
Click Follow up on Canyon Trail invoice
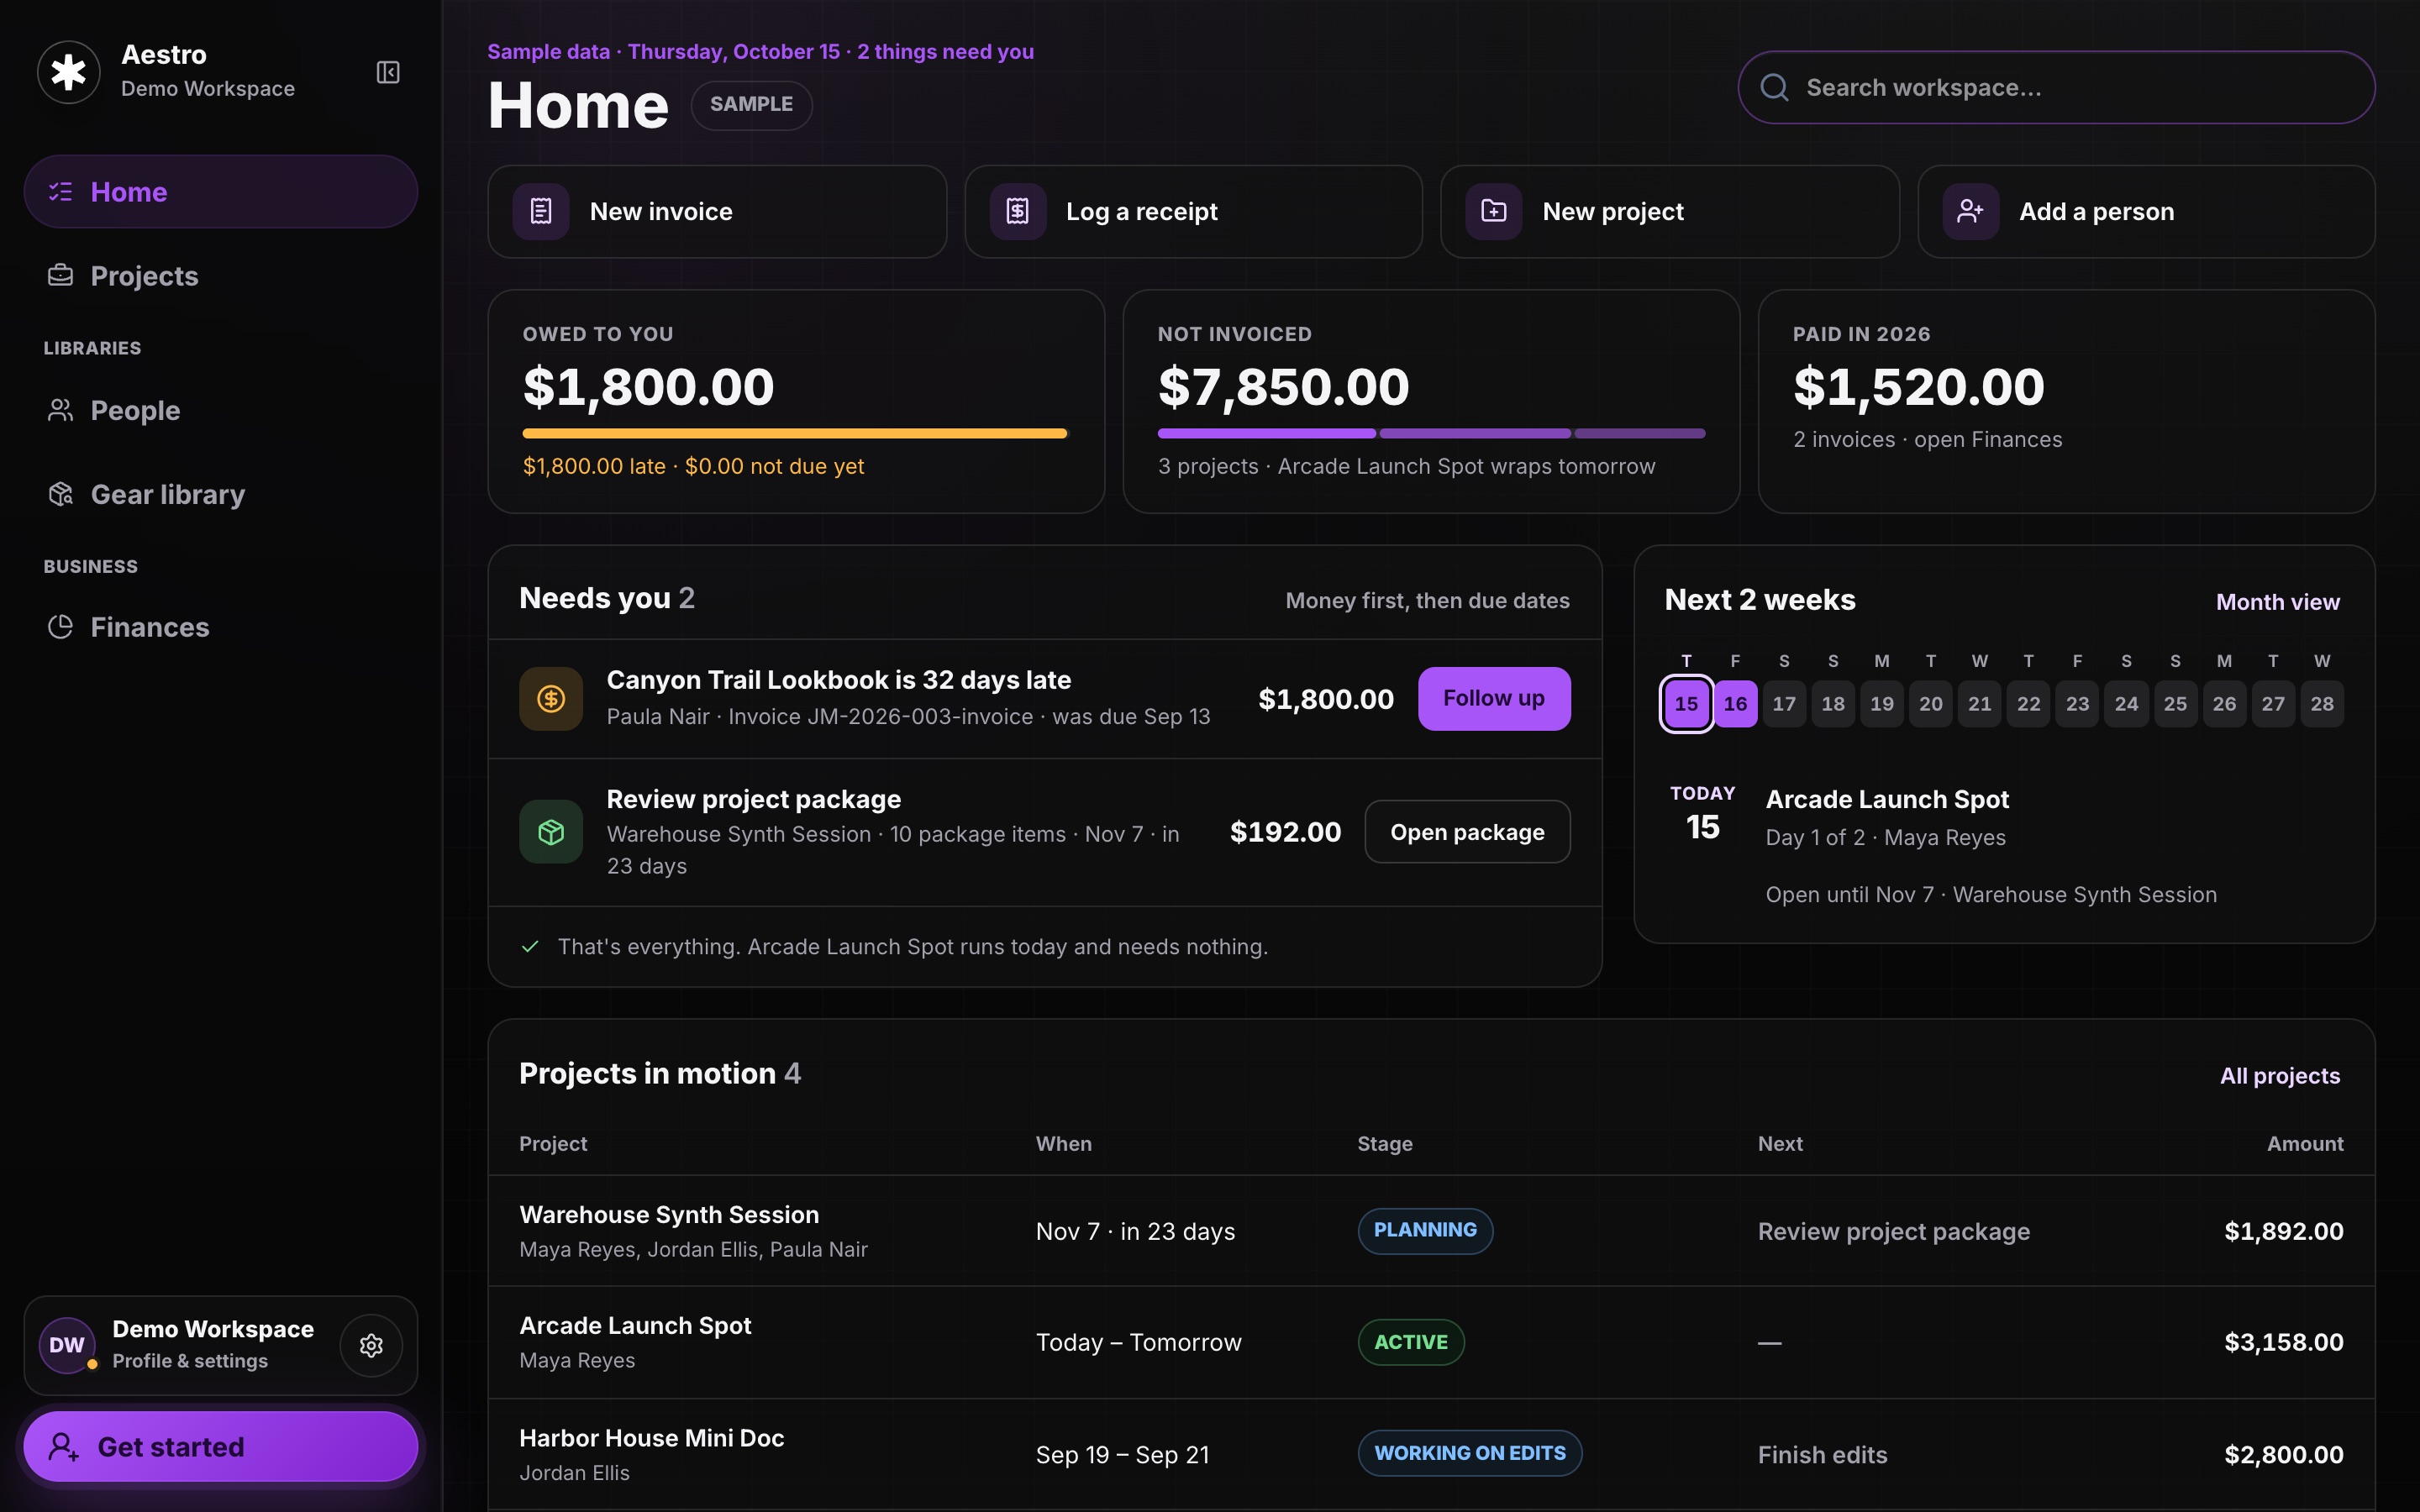tap(1494, 699)
